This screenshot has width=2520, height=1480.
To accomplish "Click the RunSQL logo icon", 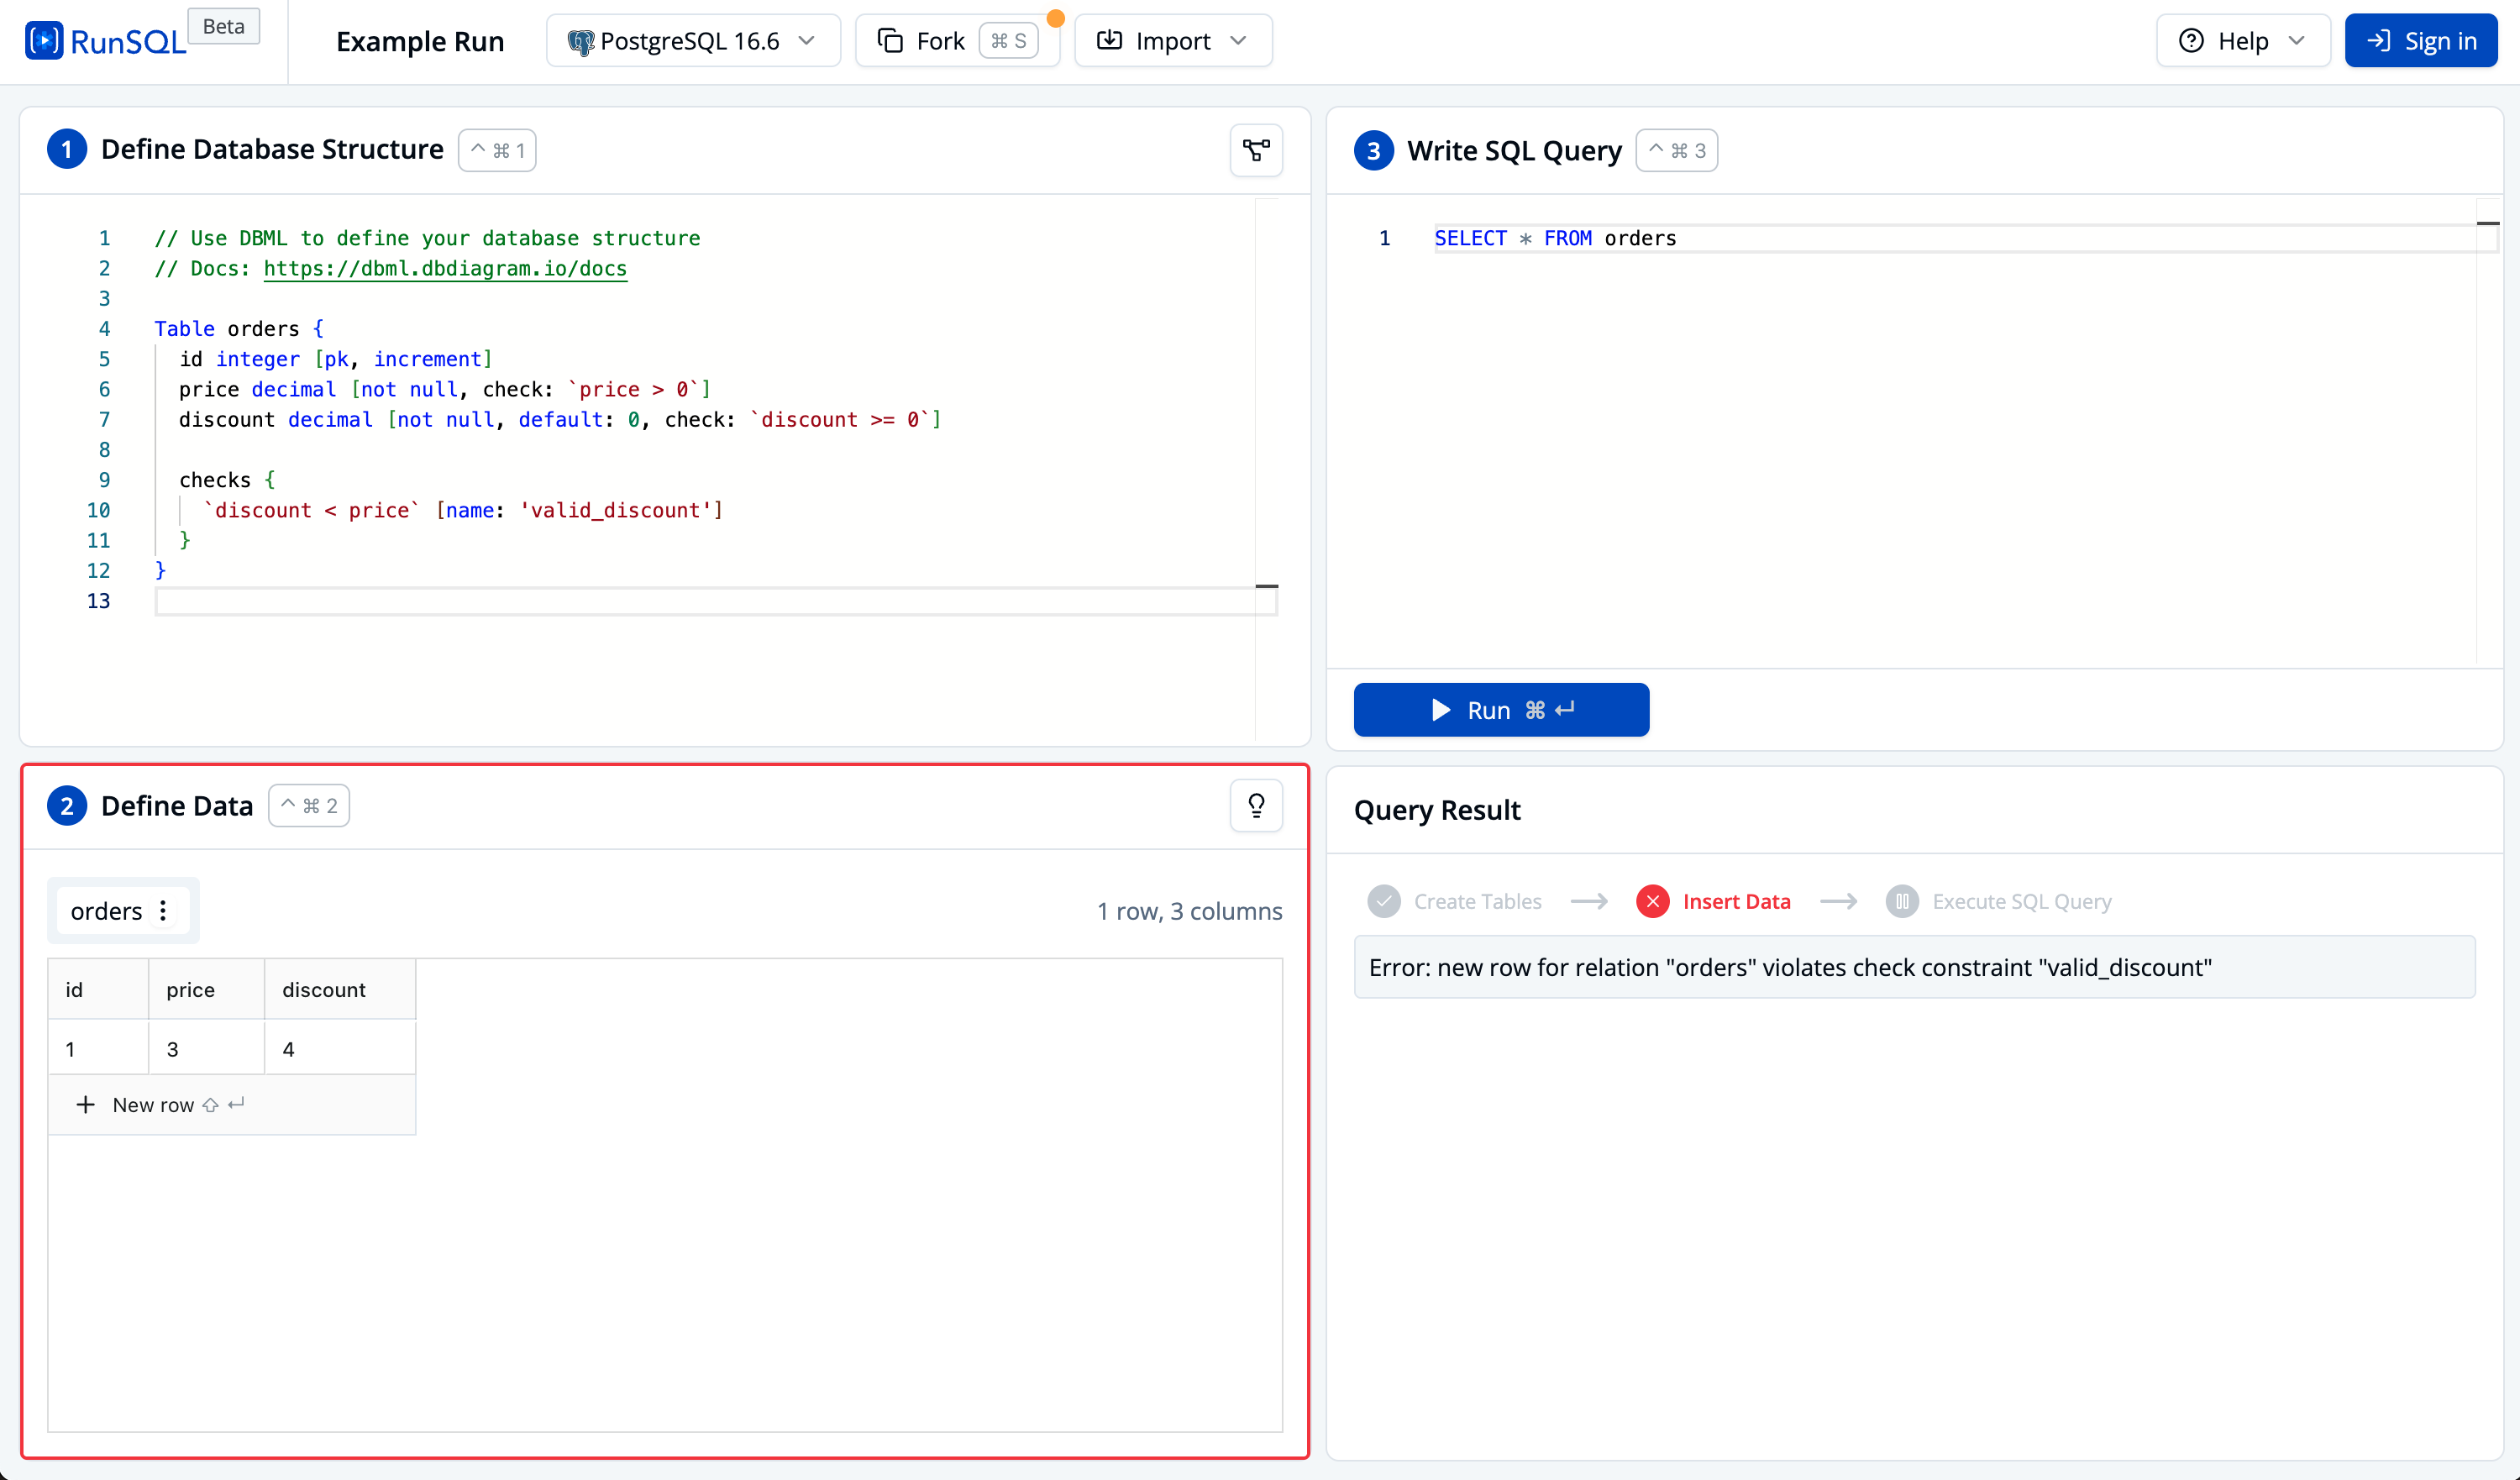I will pyautogui.click(x=44, y=41).
